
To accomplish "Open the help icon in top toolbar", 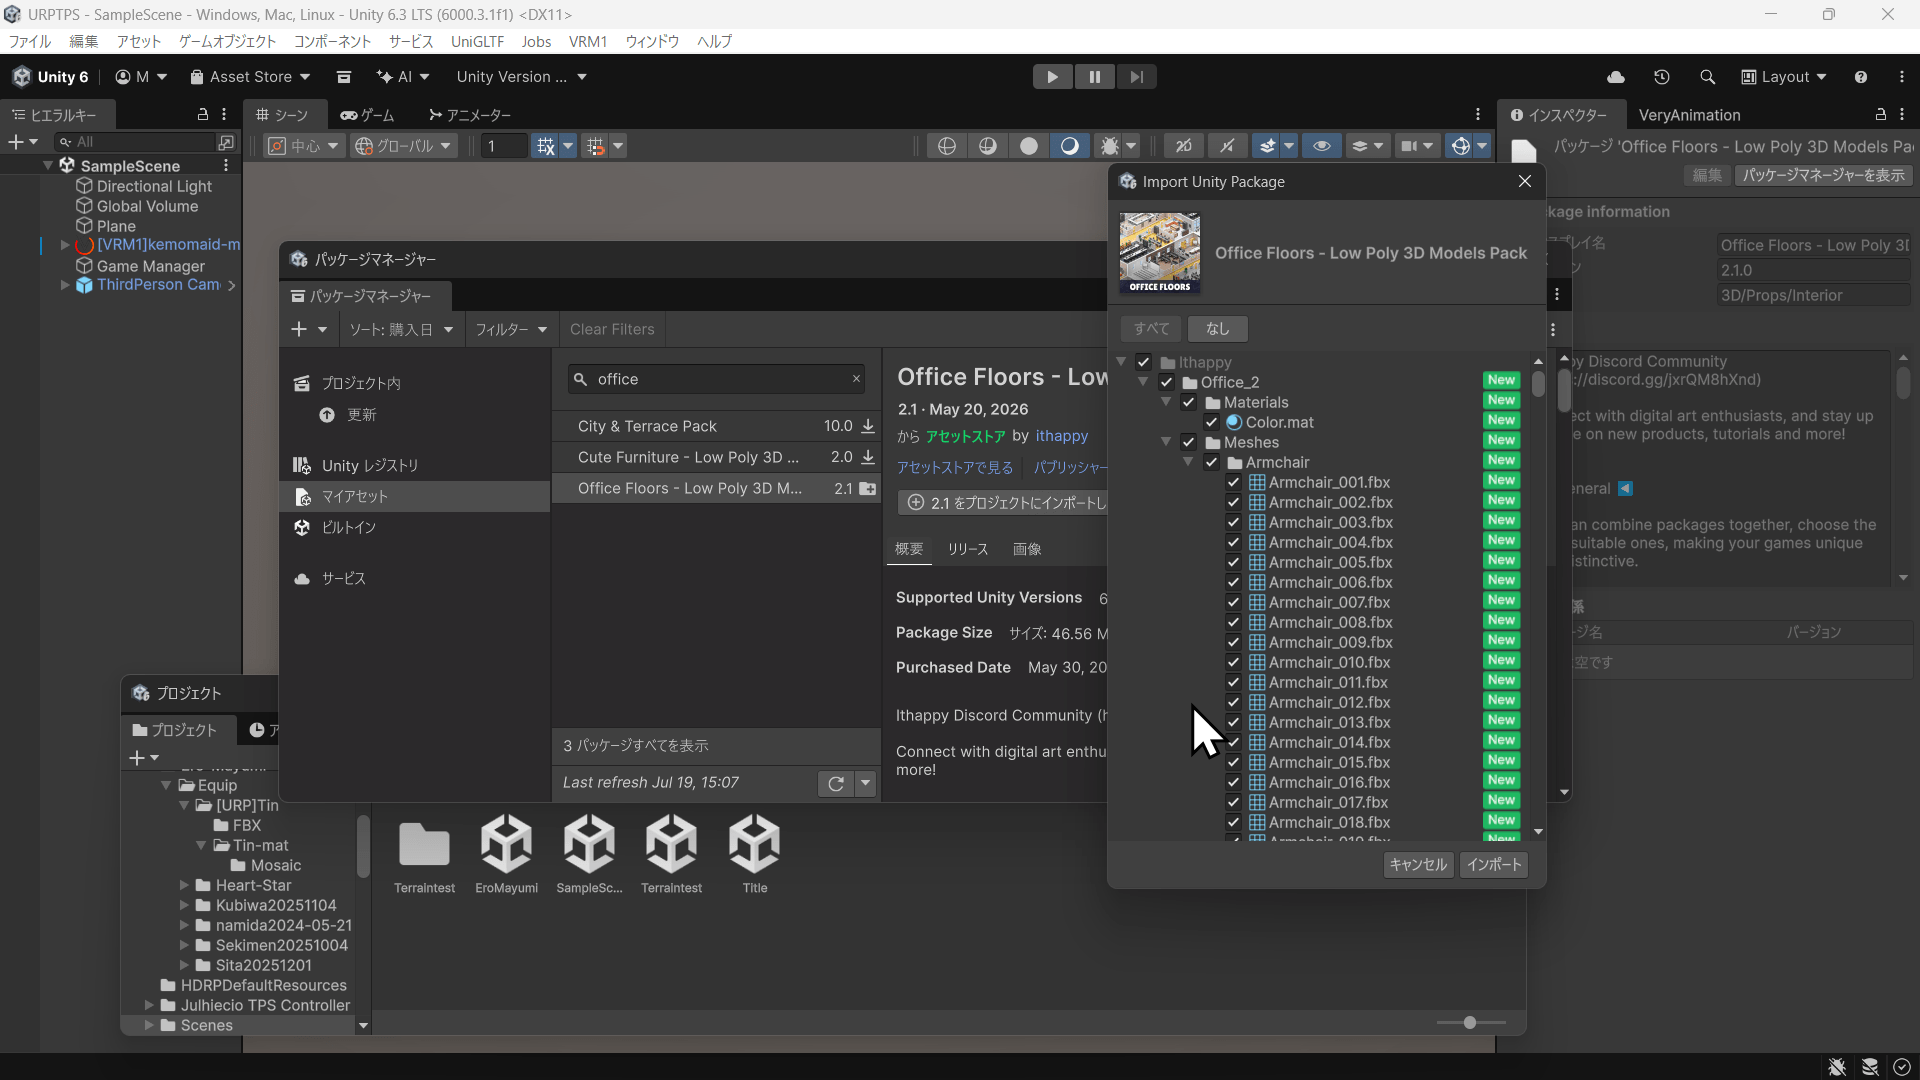I will point(1861,77).
